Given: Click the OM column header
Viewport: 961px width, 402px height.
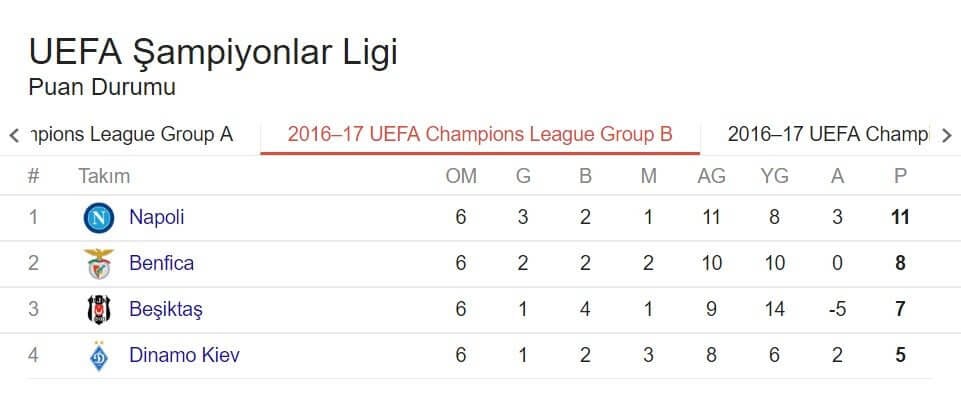Looking at the screenshot, I should [x=461, y=176].
